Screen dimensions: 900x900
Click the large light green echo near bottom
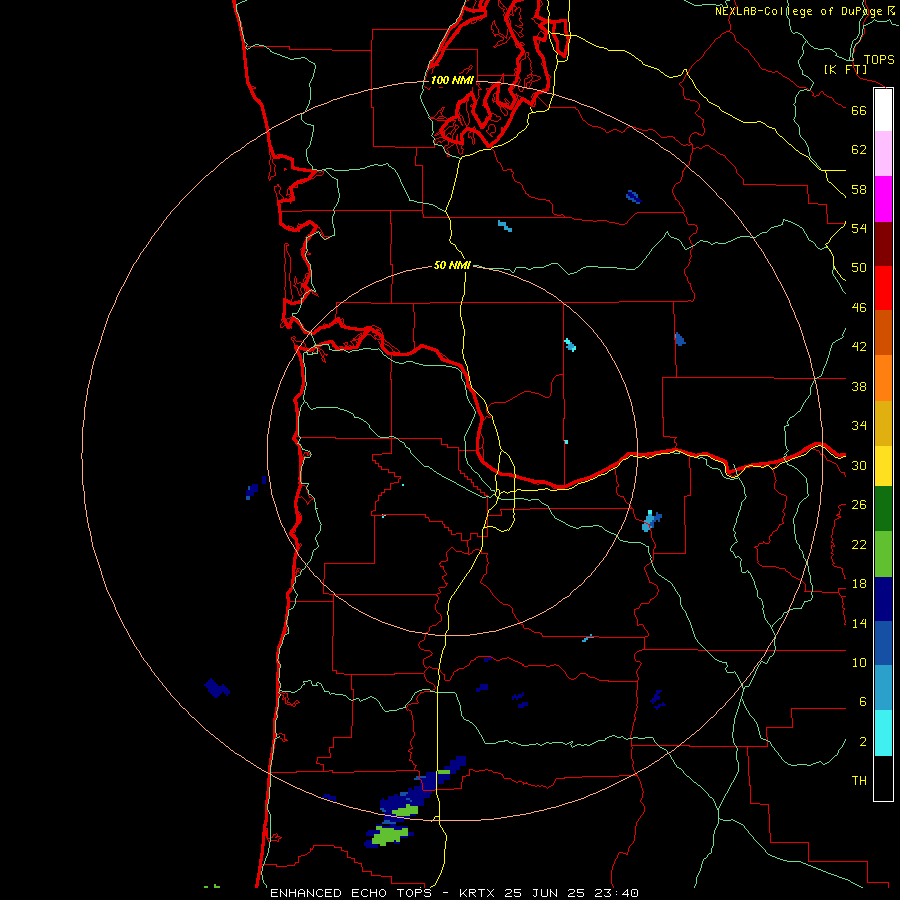(390, 835)
